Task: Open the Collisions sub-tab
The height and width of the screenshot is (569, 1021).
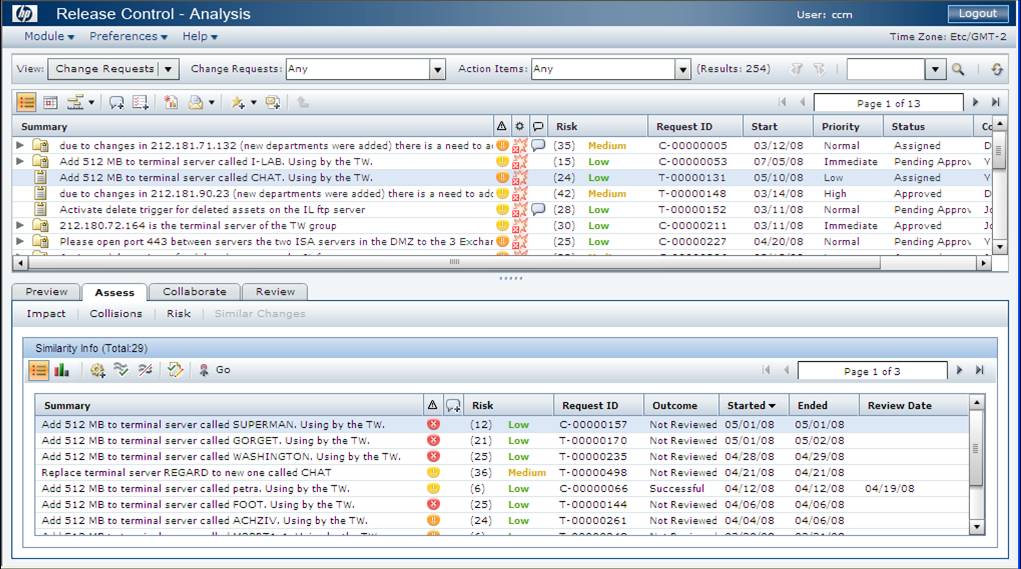Action: coord(116,314)
